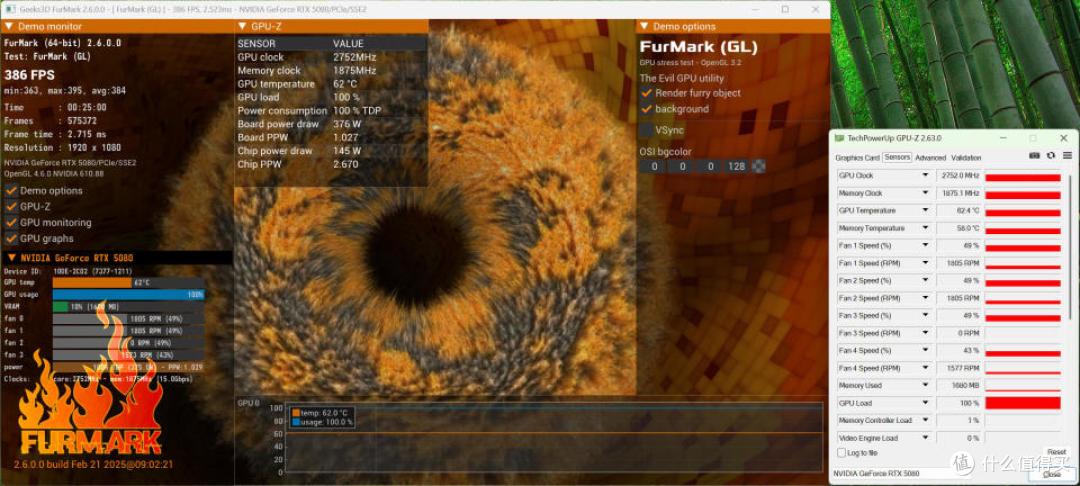
Task: Click the Power consumption 100 % TDP row
Action: point(331,111)
